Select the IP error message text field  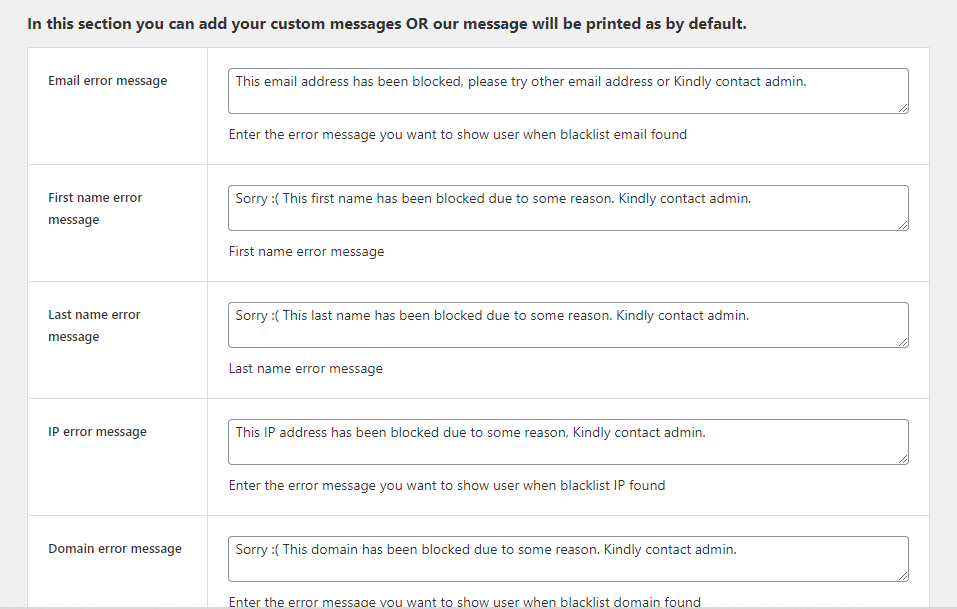click(568, 442)
